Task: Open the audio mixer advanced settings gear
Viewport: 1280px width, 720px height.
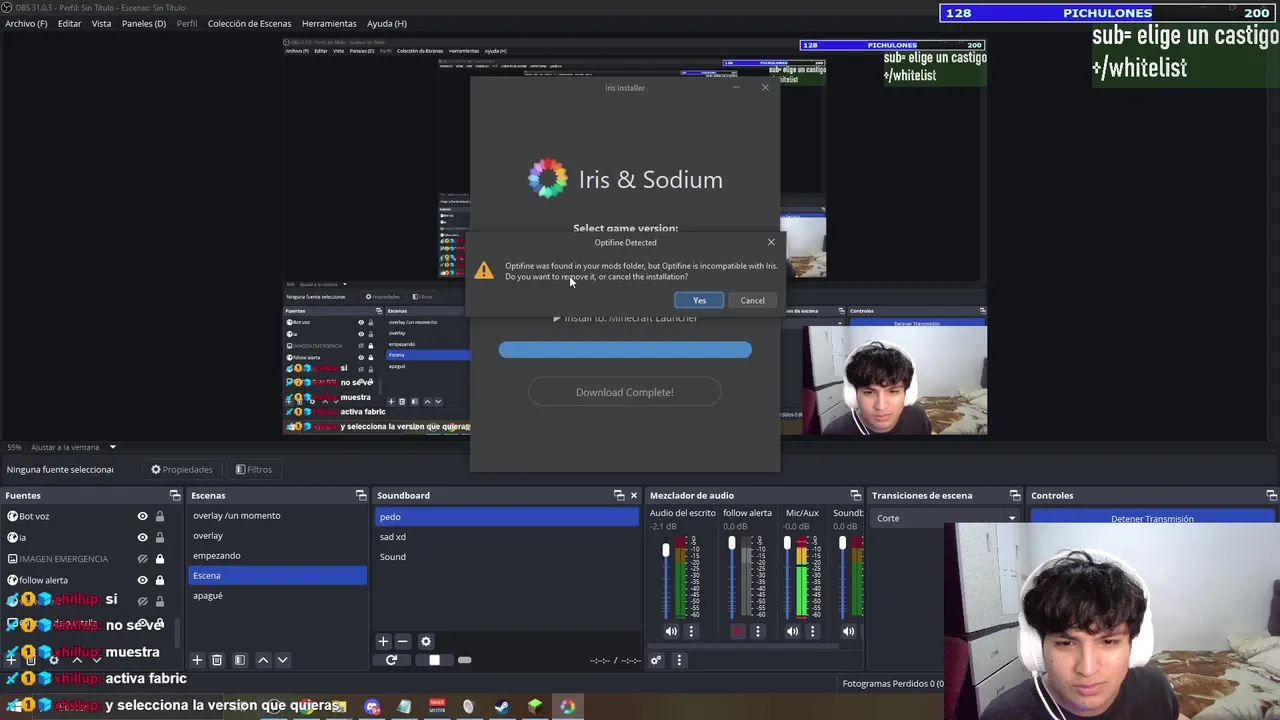Action: [656, 660]
